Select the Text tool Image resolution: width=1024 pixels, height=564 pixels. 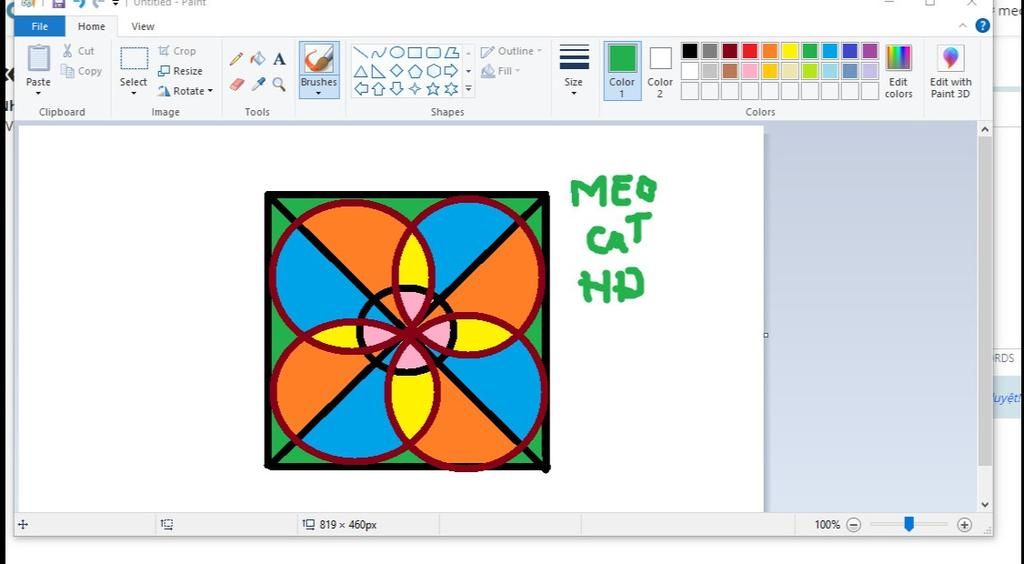pos(280,59)
